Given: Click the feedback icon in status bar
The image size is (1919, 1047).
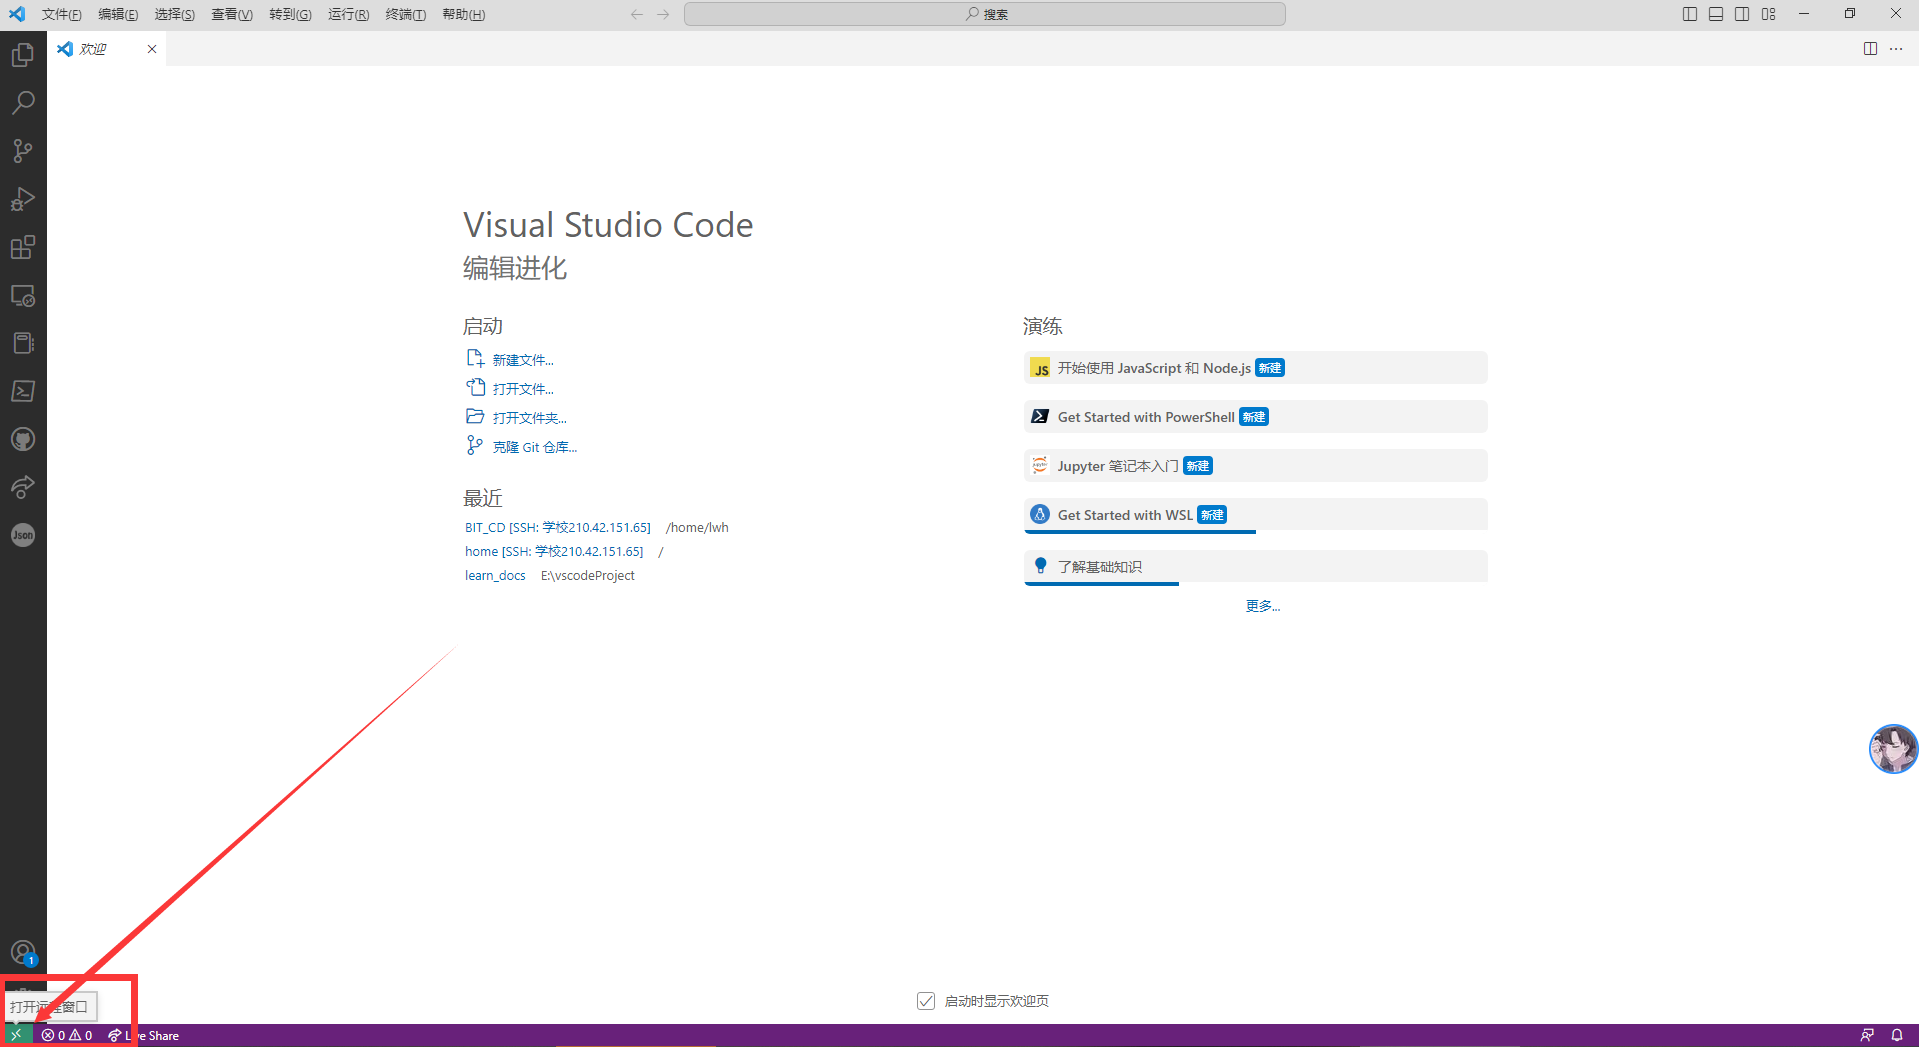Looking at the screenshot, I should pyautogui.click(x=1867, y=1035).
